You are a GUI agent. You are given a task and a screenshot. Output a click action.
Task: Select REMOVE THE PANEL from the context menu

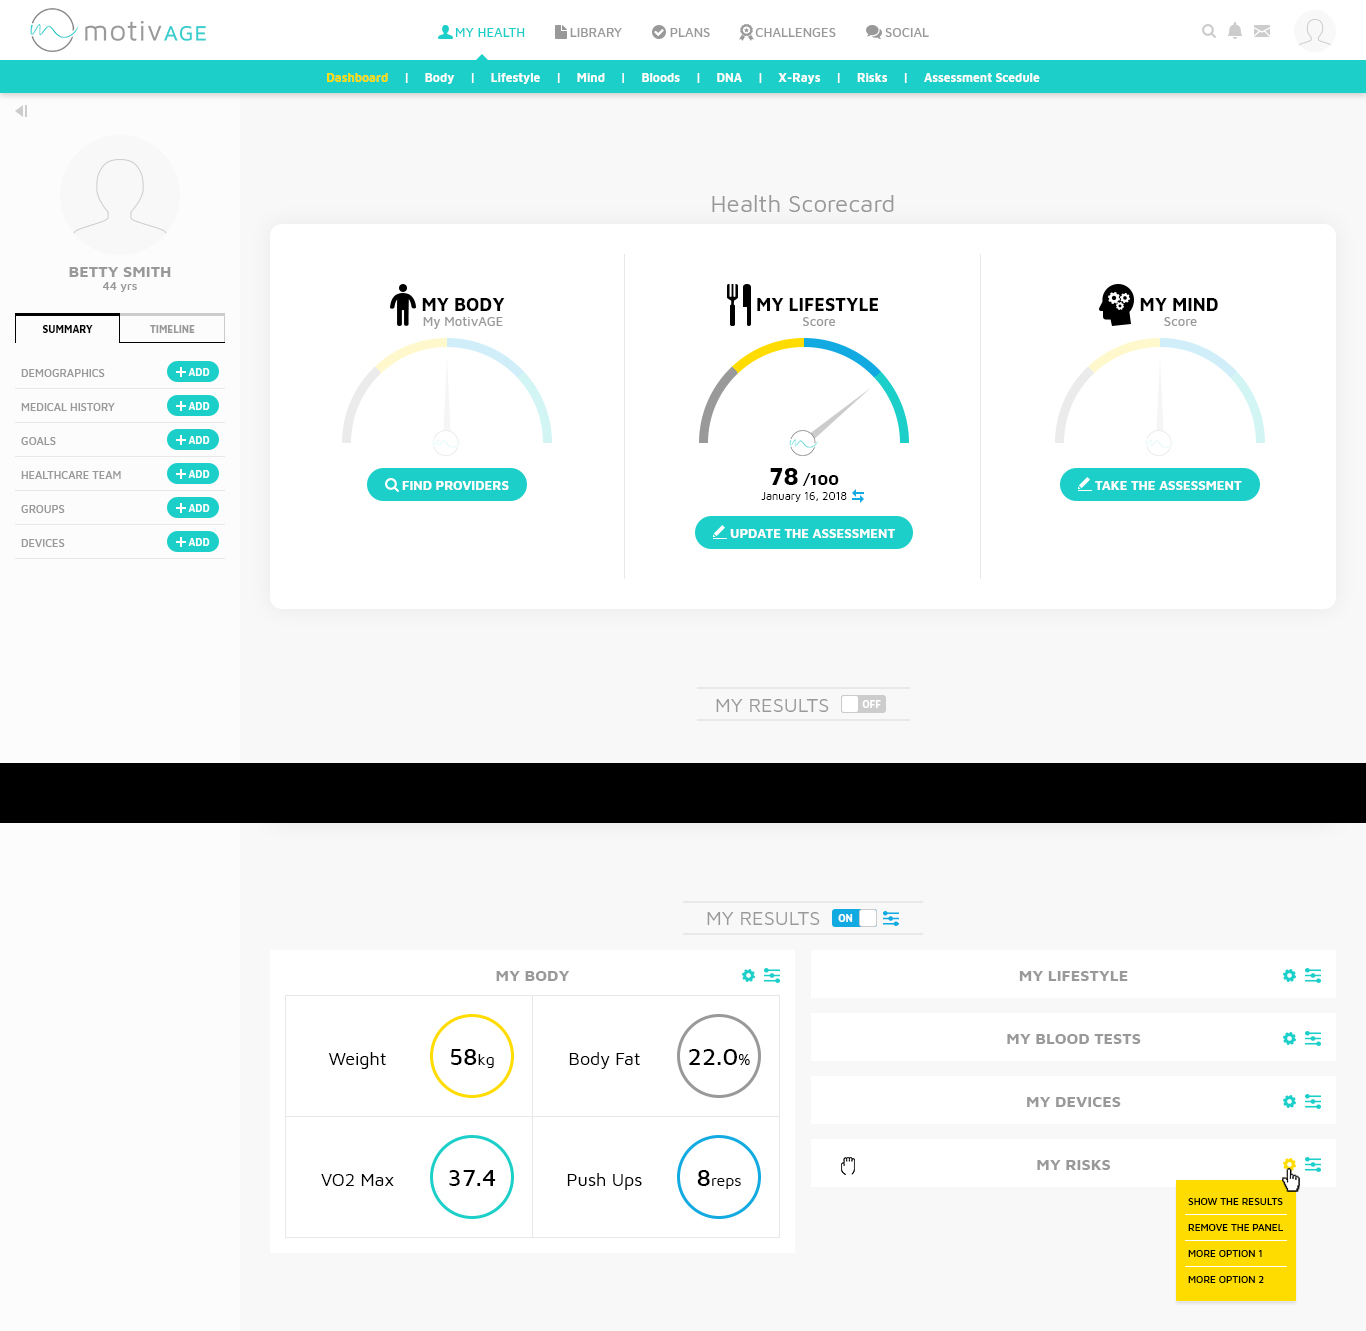(1235, 1227)
